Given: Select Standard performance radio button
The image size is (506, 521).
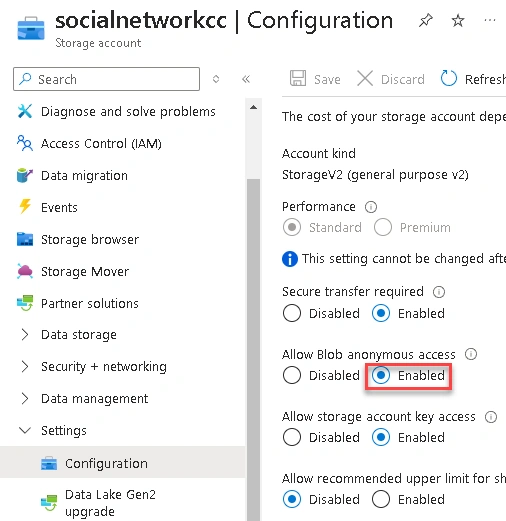Looking at the screenshot, I should 292,227.
